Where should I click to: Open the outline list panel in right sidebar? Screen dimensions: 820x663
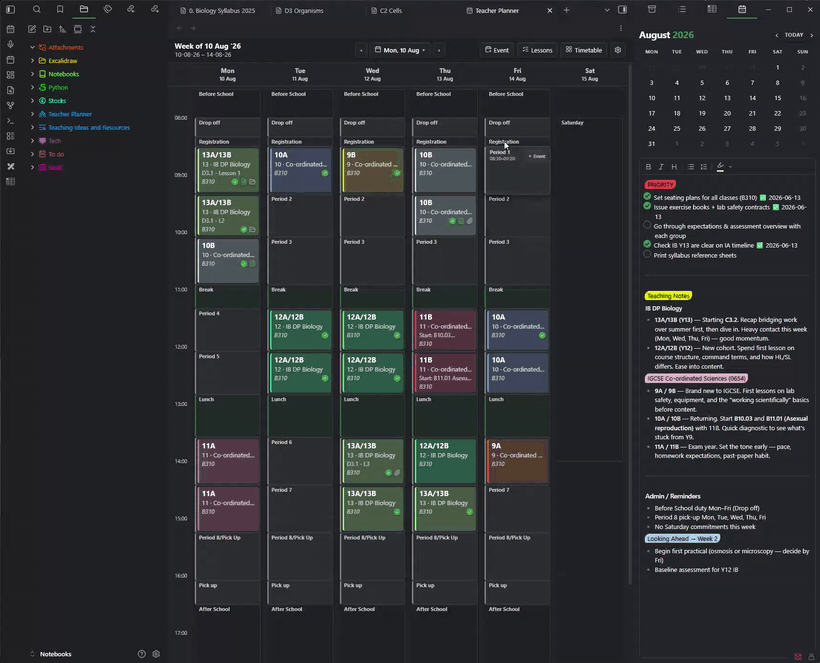(682, 9)
